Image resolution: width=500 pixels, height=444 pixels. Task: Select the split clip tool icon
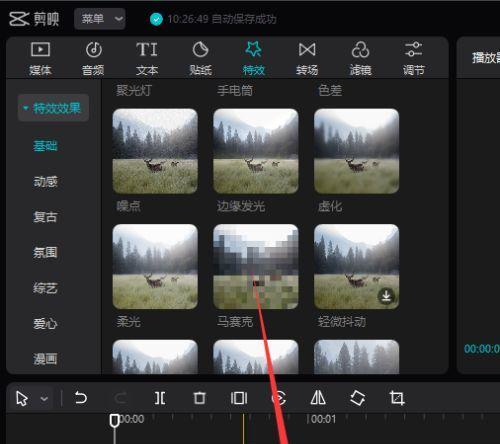160,398
